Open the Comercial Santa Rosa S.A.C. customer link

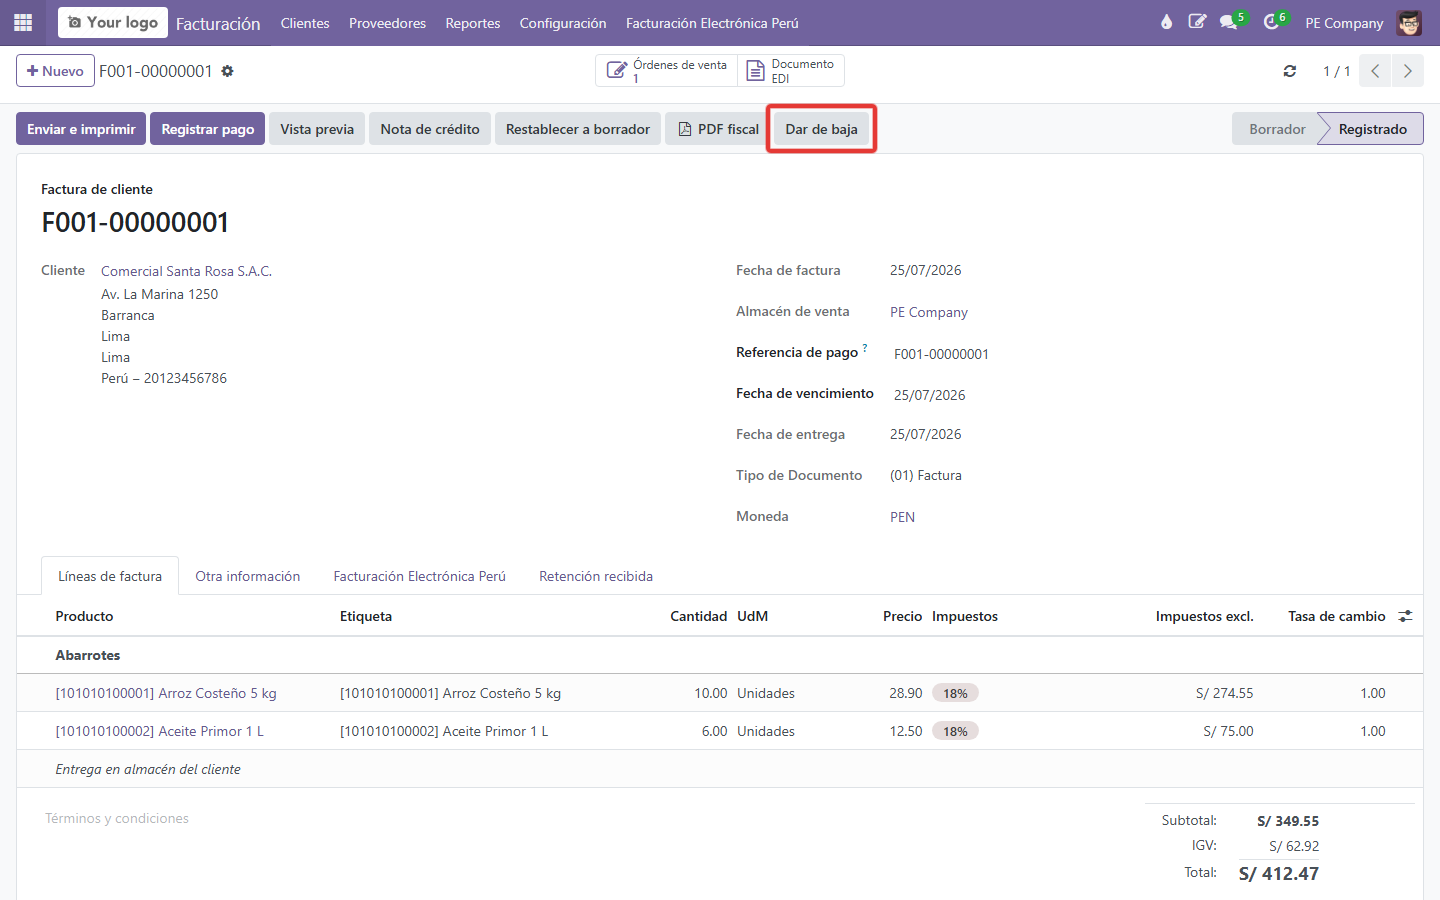coord(186,271)
